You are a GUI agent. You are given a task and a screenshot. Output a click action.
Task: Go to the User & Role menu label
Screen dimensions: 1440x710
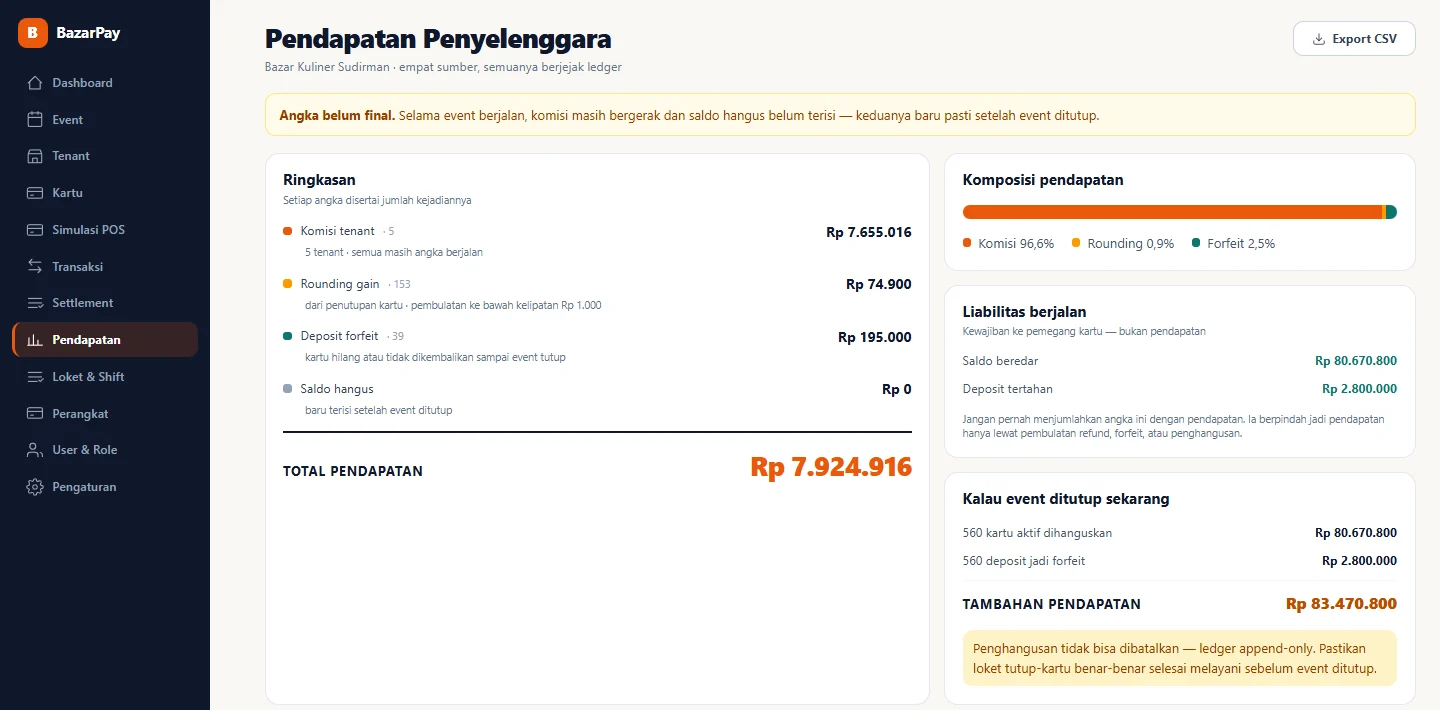pyautogui.click(x=85, y=450)
